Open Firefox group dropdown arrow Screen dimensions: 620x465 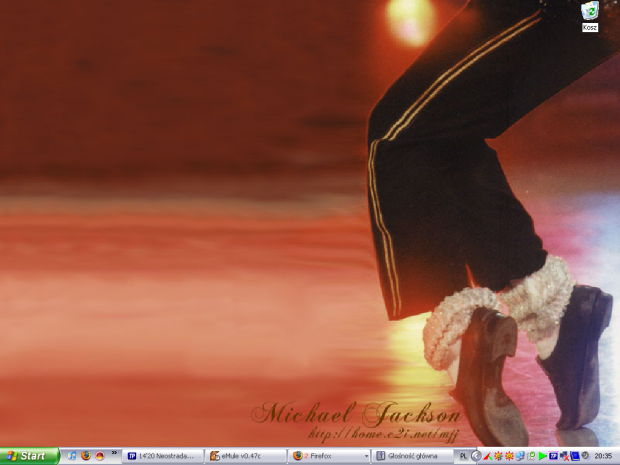point(366,456)
